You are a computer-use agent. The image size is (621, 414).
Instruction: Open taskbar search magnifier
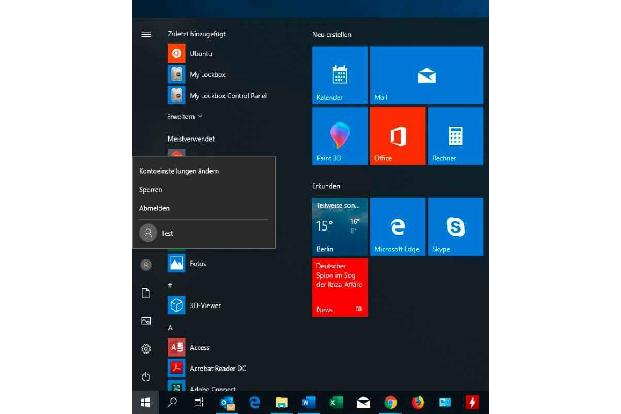pos(172,403)
